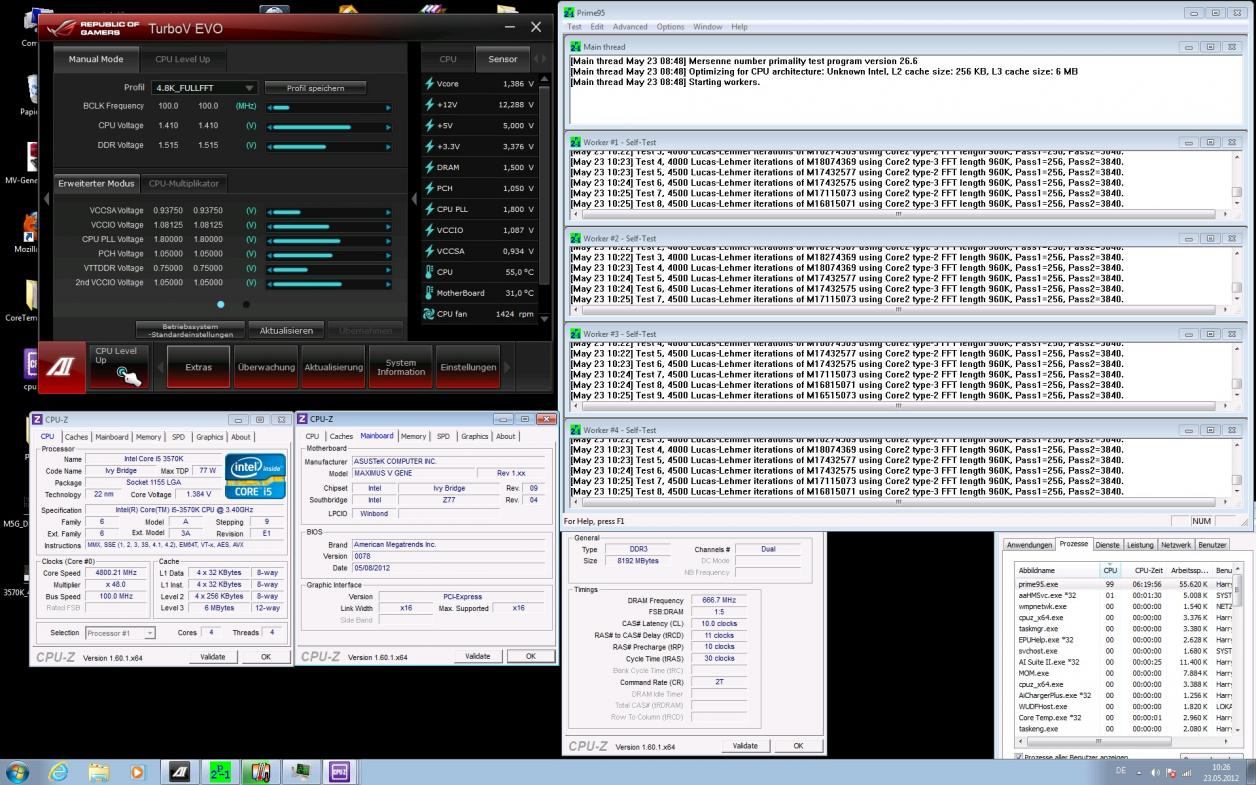
Task: Click the DRAM lightning bolt sensor icon
Action: tap(430, 167)
